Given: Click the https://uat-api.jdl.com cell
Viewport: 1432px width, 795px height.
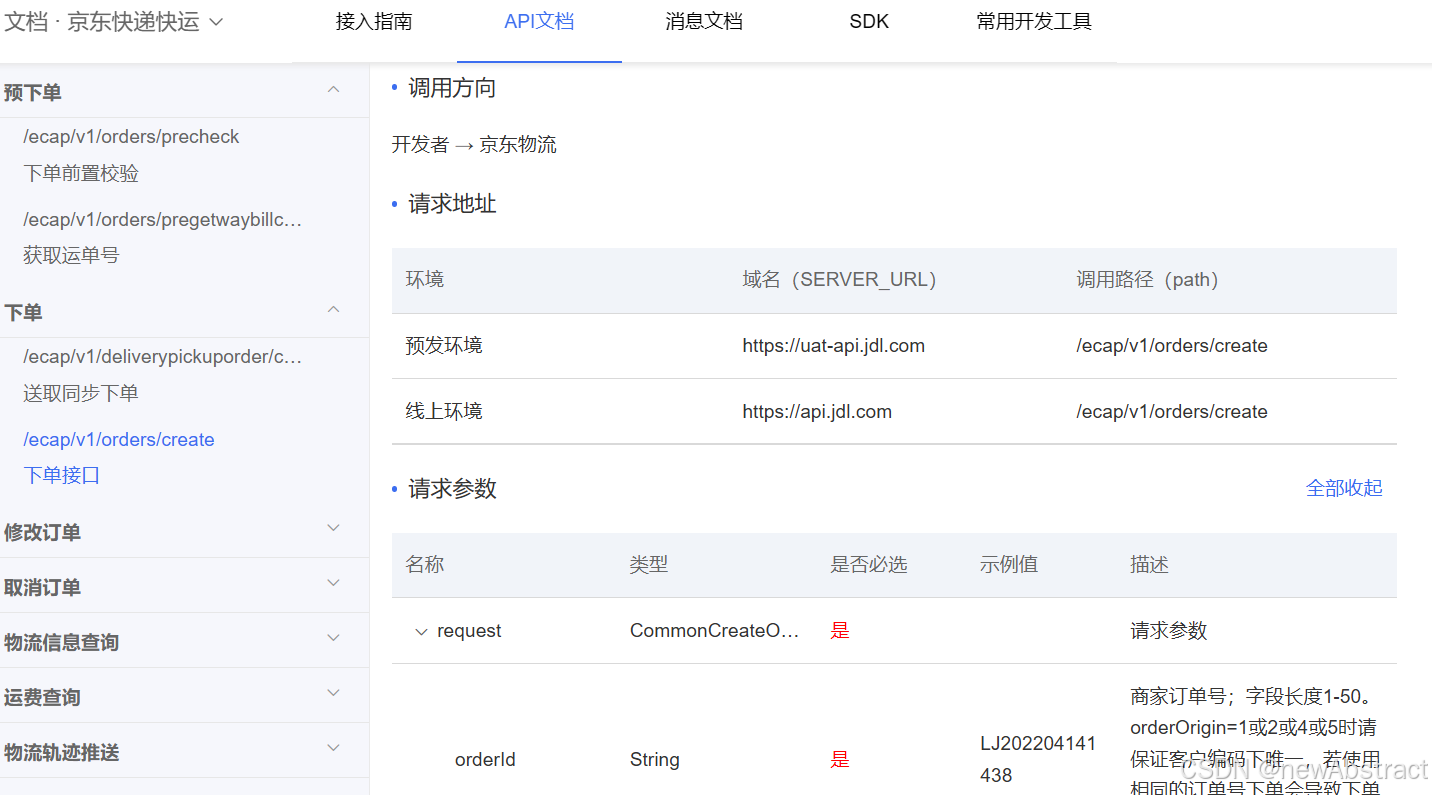Looking at the screenshot, I should (x=833, y=346).
